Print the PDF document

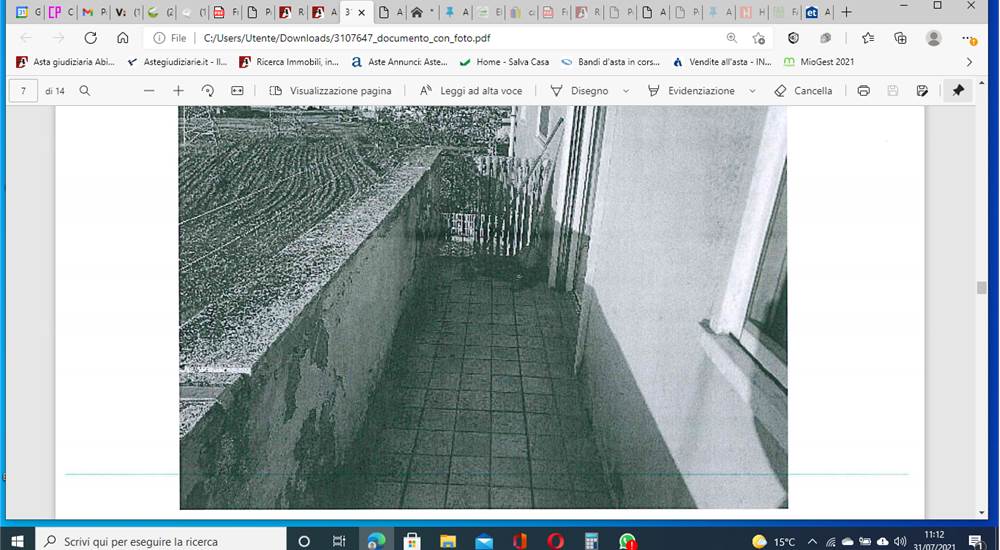[x=864, y=91]
